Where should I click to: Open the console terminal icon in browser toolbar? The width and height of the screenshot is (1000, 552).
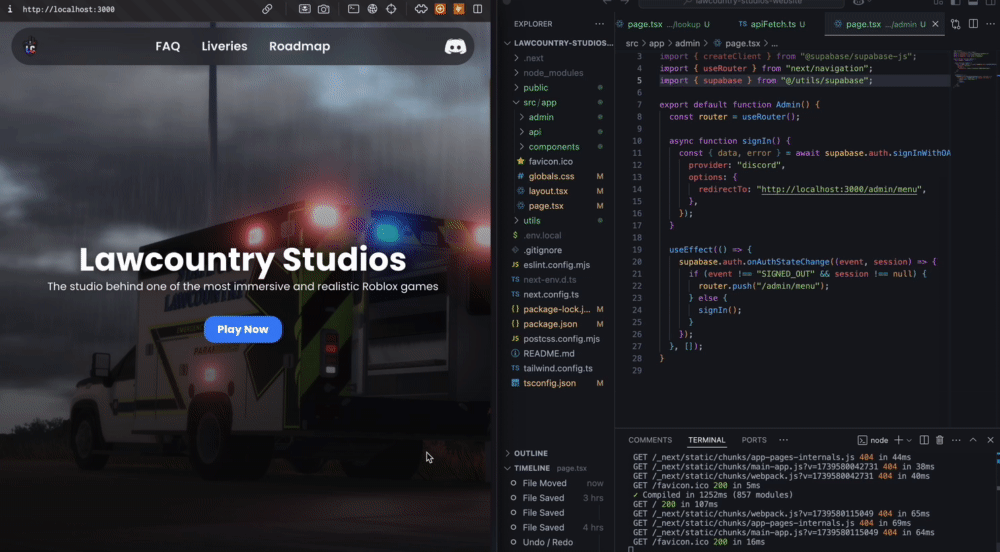[353, 9]
